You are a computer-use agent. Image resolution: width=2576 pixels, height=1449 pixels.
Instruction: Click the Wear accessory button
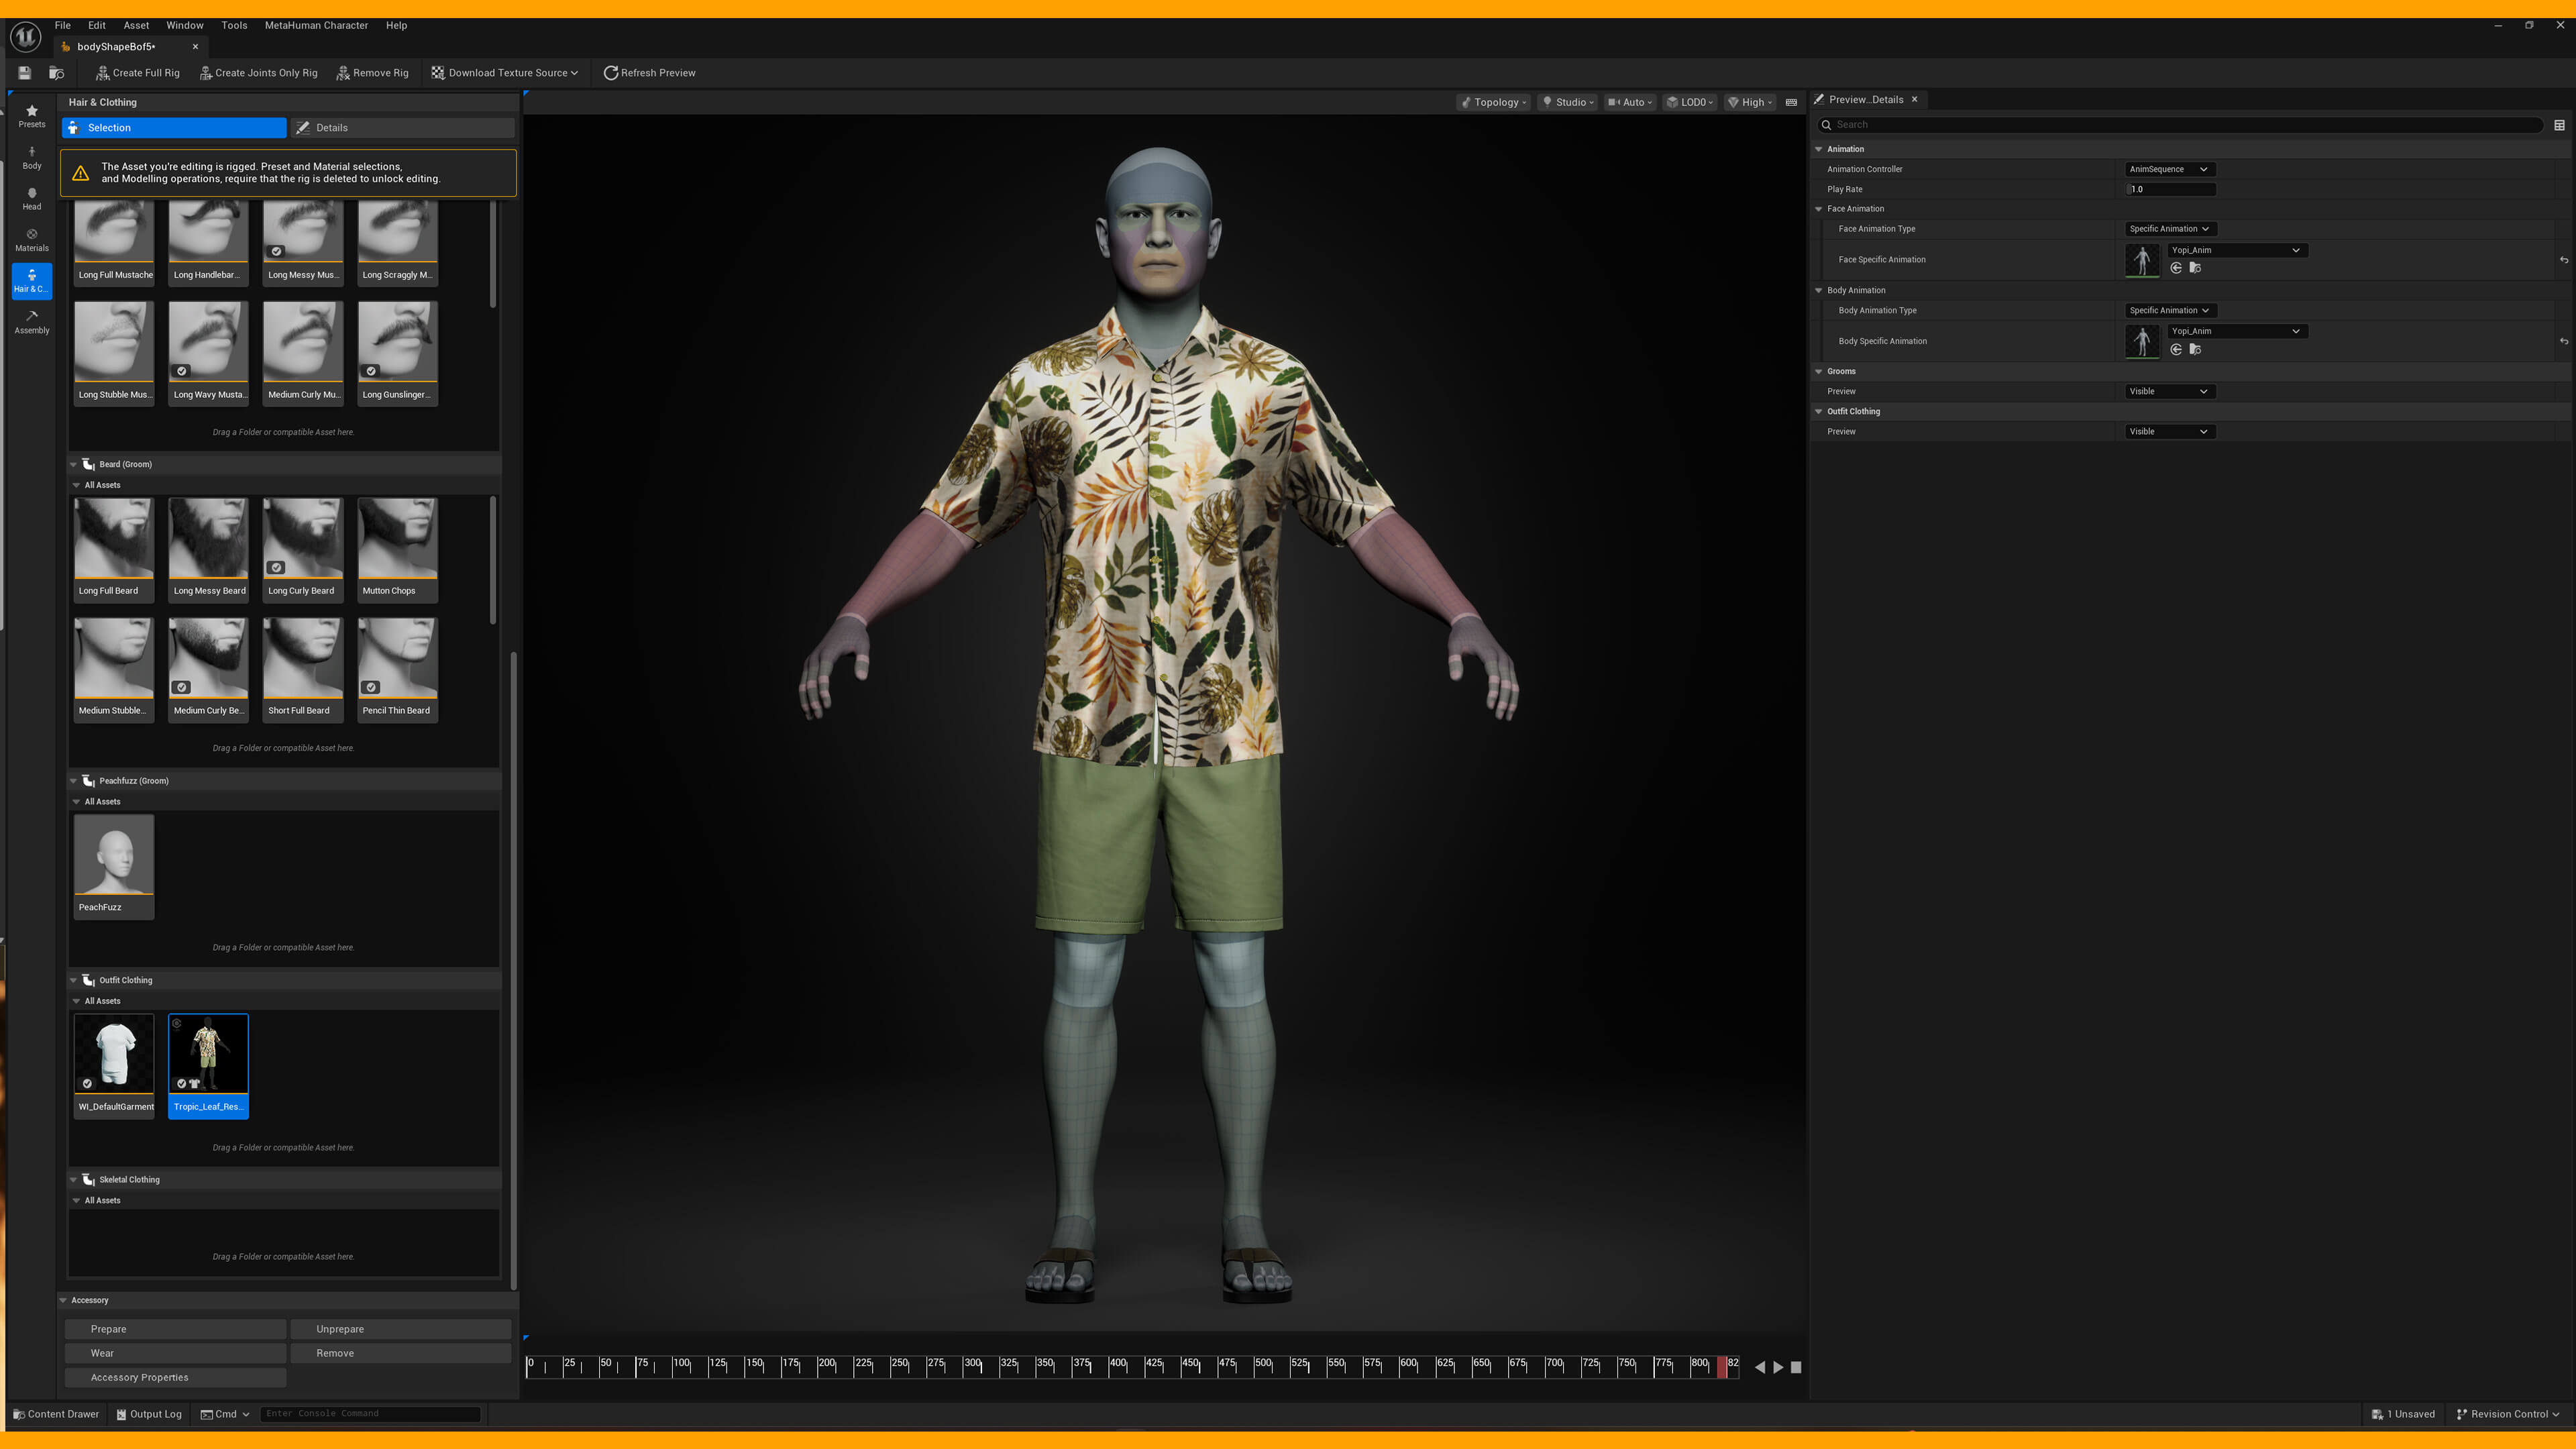click(x=176, y=1353)
